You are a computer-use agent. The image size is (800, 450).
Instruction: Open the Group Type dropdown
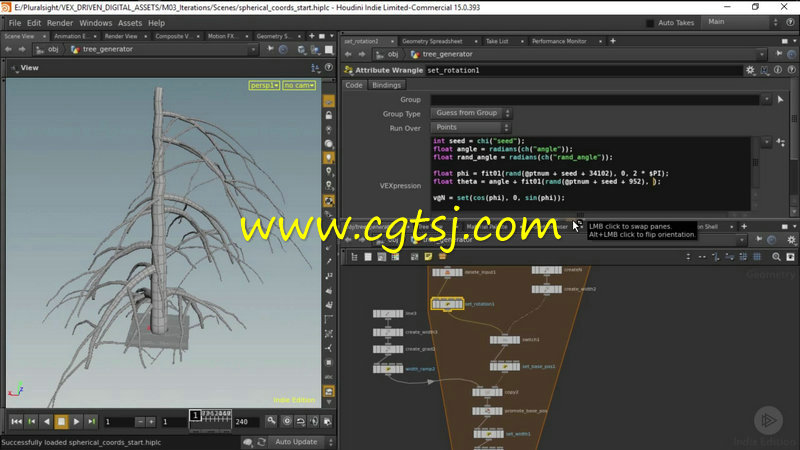pyautogui.click(x=470, y=113)
